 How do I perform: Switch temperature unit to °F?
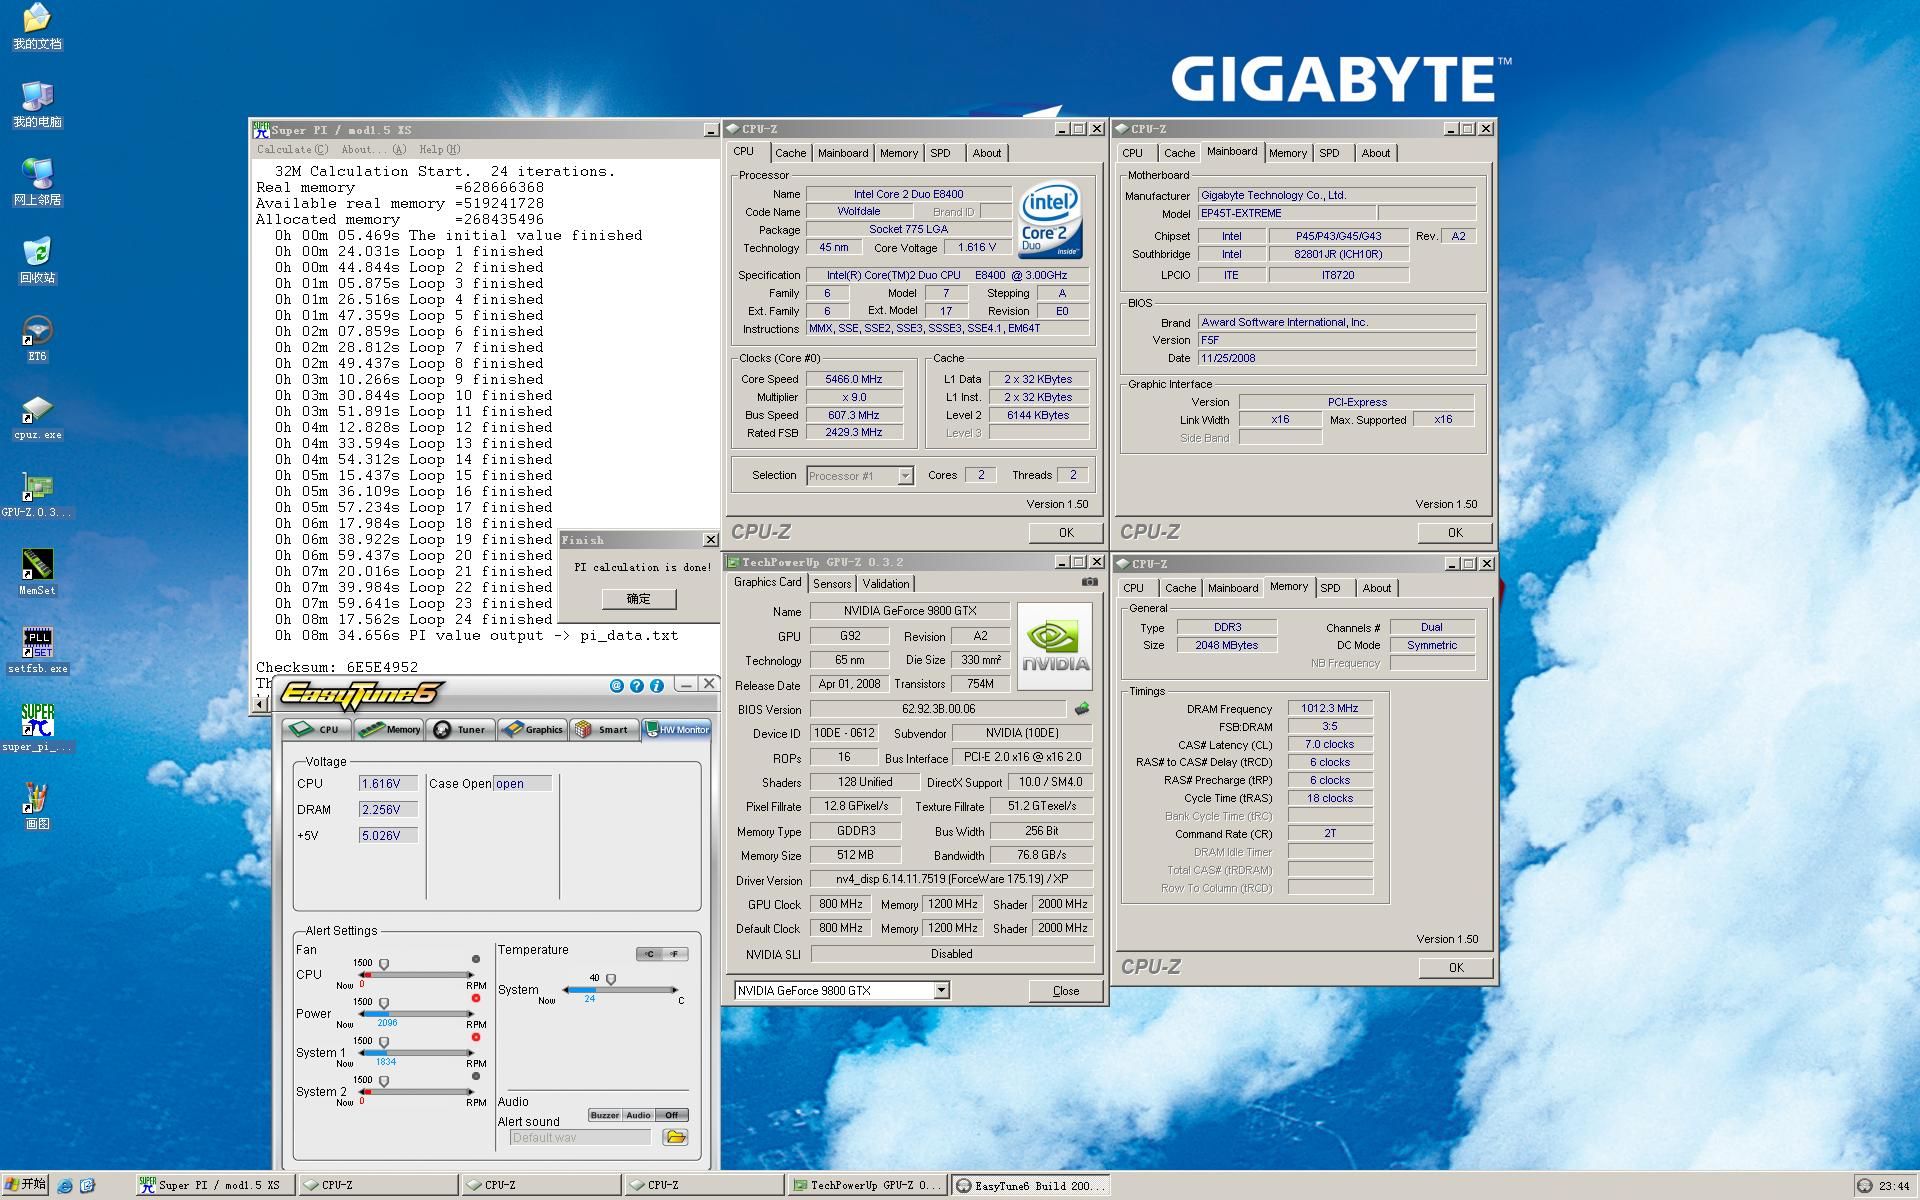pos(675,954)
